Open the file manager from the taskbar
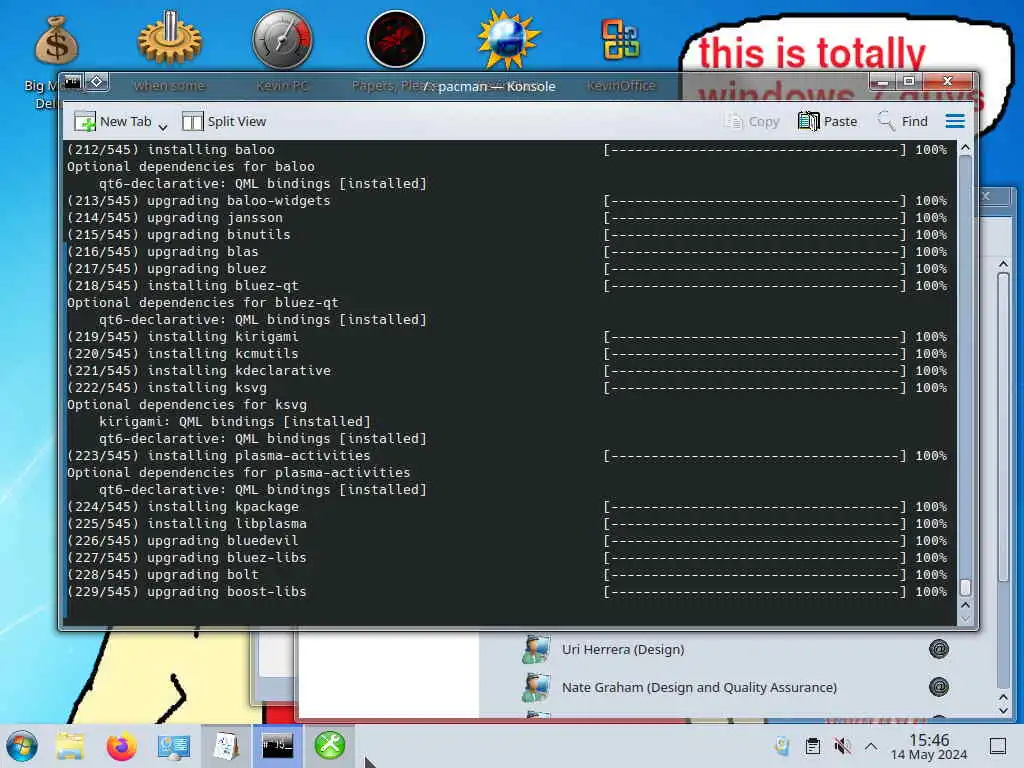1024x768 pixels. click(70, 746)
